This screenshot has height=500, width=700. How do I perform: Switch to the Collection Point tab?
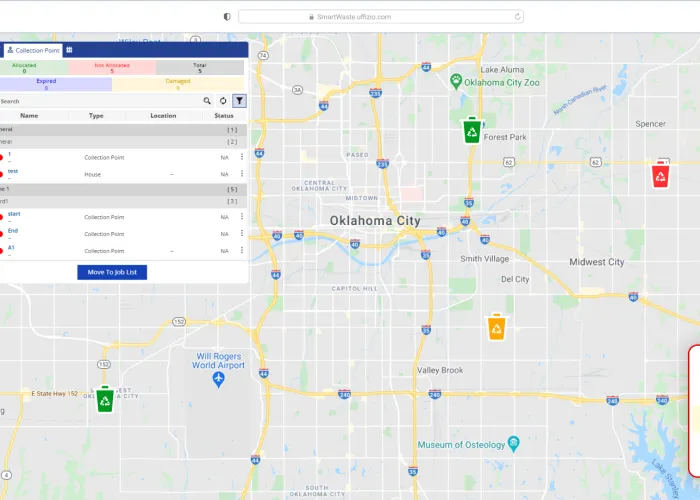[33, 50]
